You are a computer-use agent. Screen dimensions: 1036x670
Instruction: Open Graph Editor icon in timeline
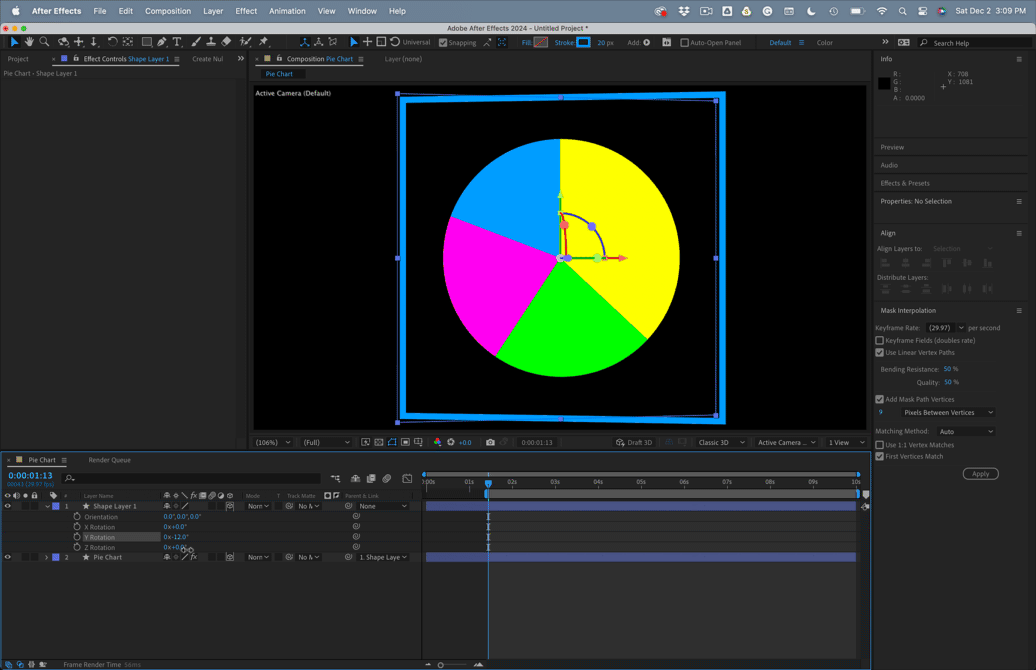click(x=407, y=478)
